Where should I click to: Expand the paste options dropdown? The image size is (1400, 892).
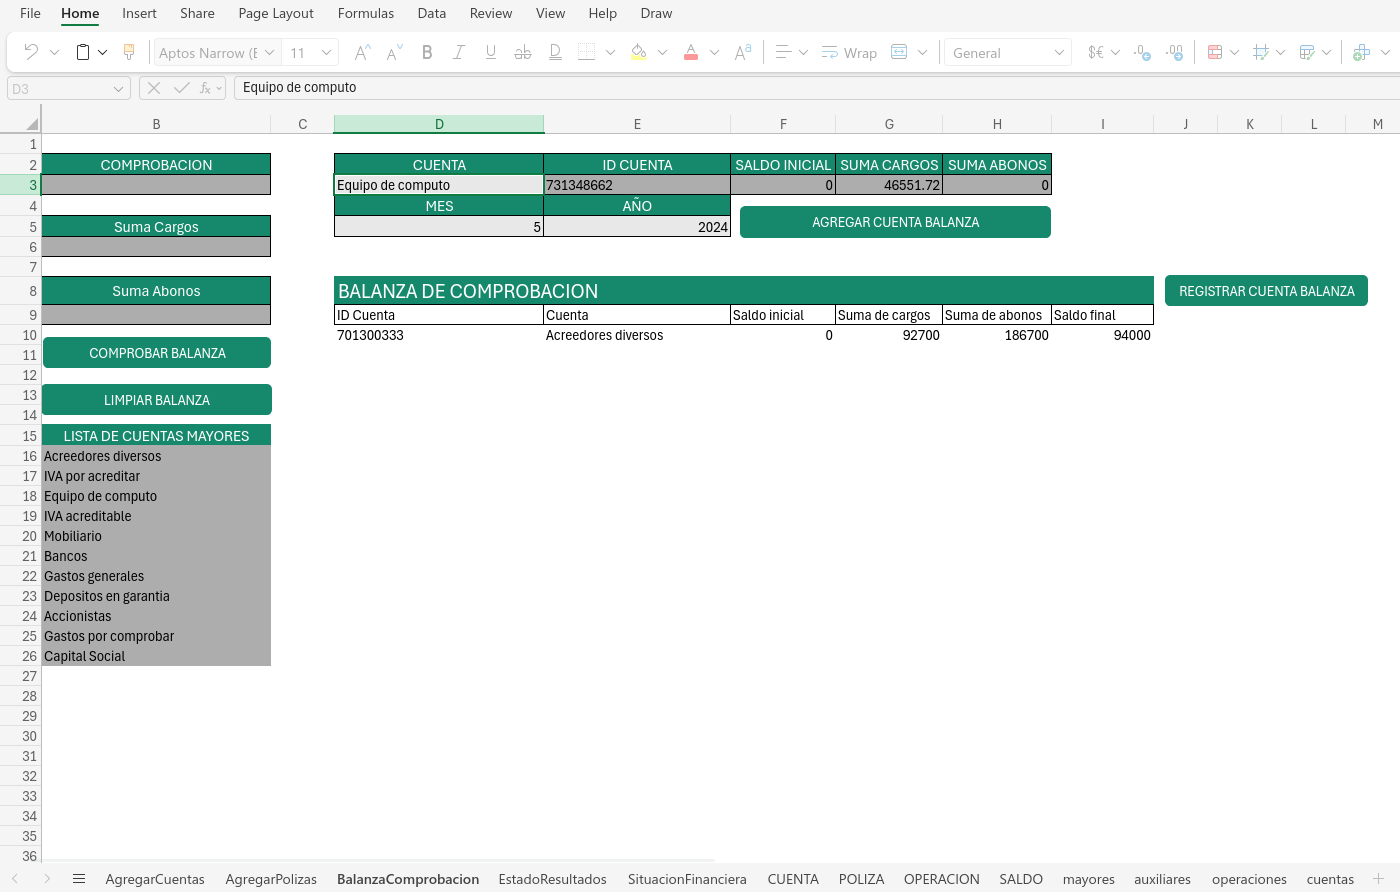(x=102, y=52)
